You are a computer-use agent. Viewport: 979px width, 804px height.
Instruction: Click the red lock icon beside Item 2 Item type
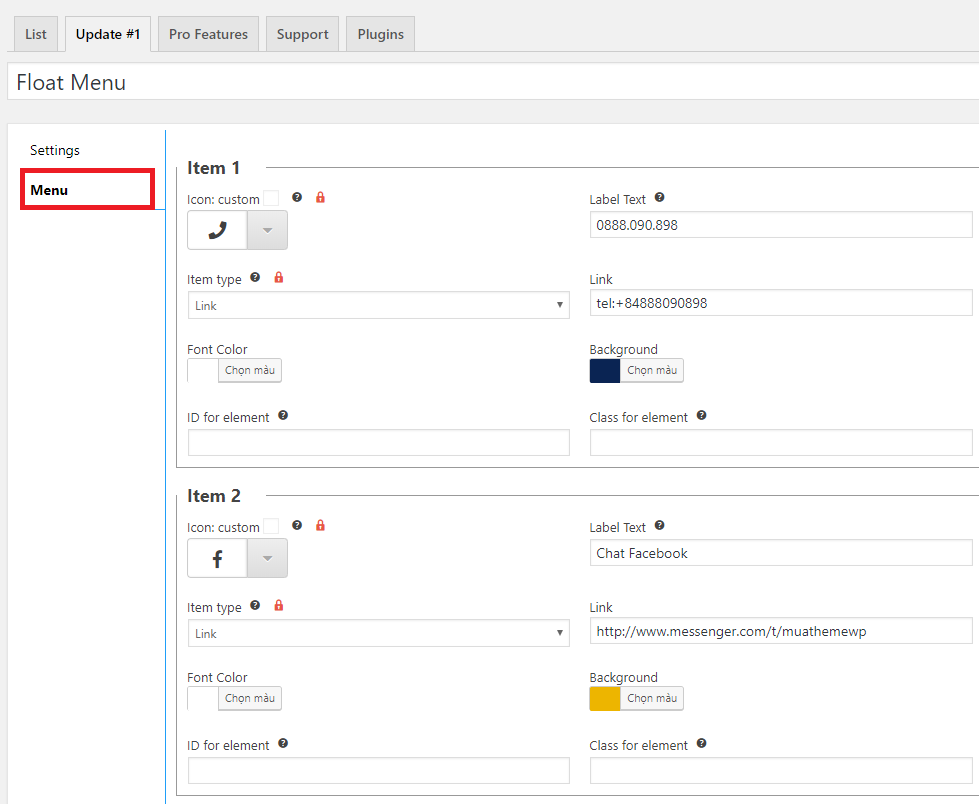point(279,606)
